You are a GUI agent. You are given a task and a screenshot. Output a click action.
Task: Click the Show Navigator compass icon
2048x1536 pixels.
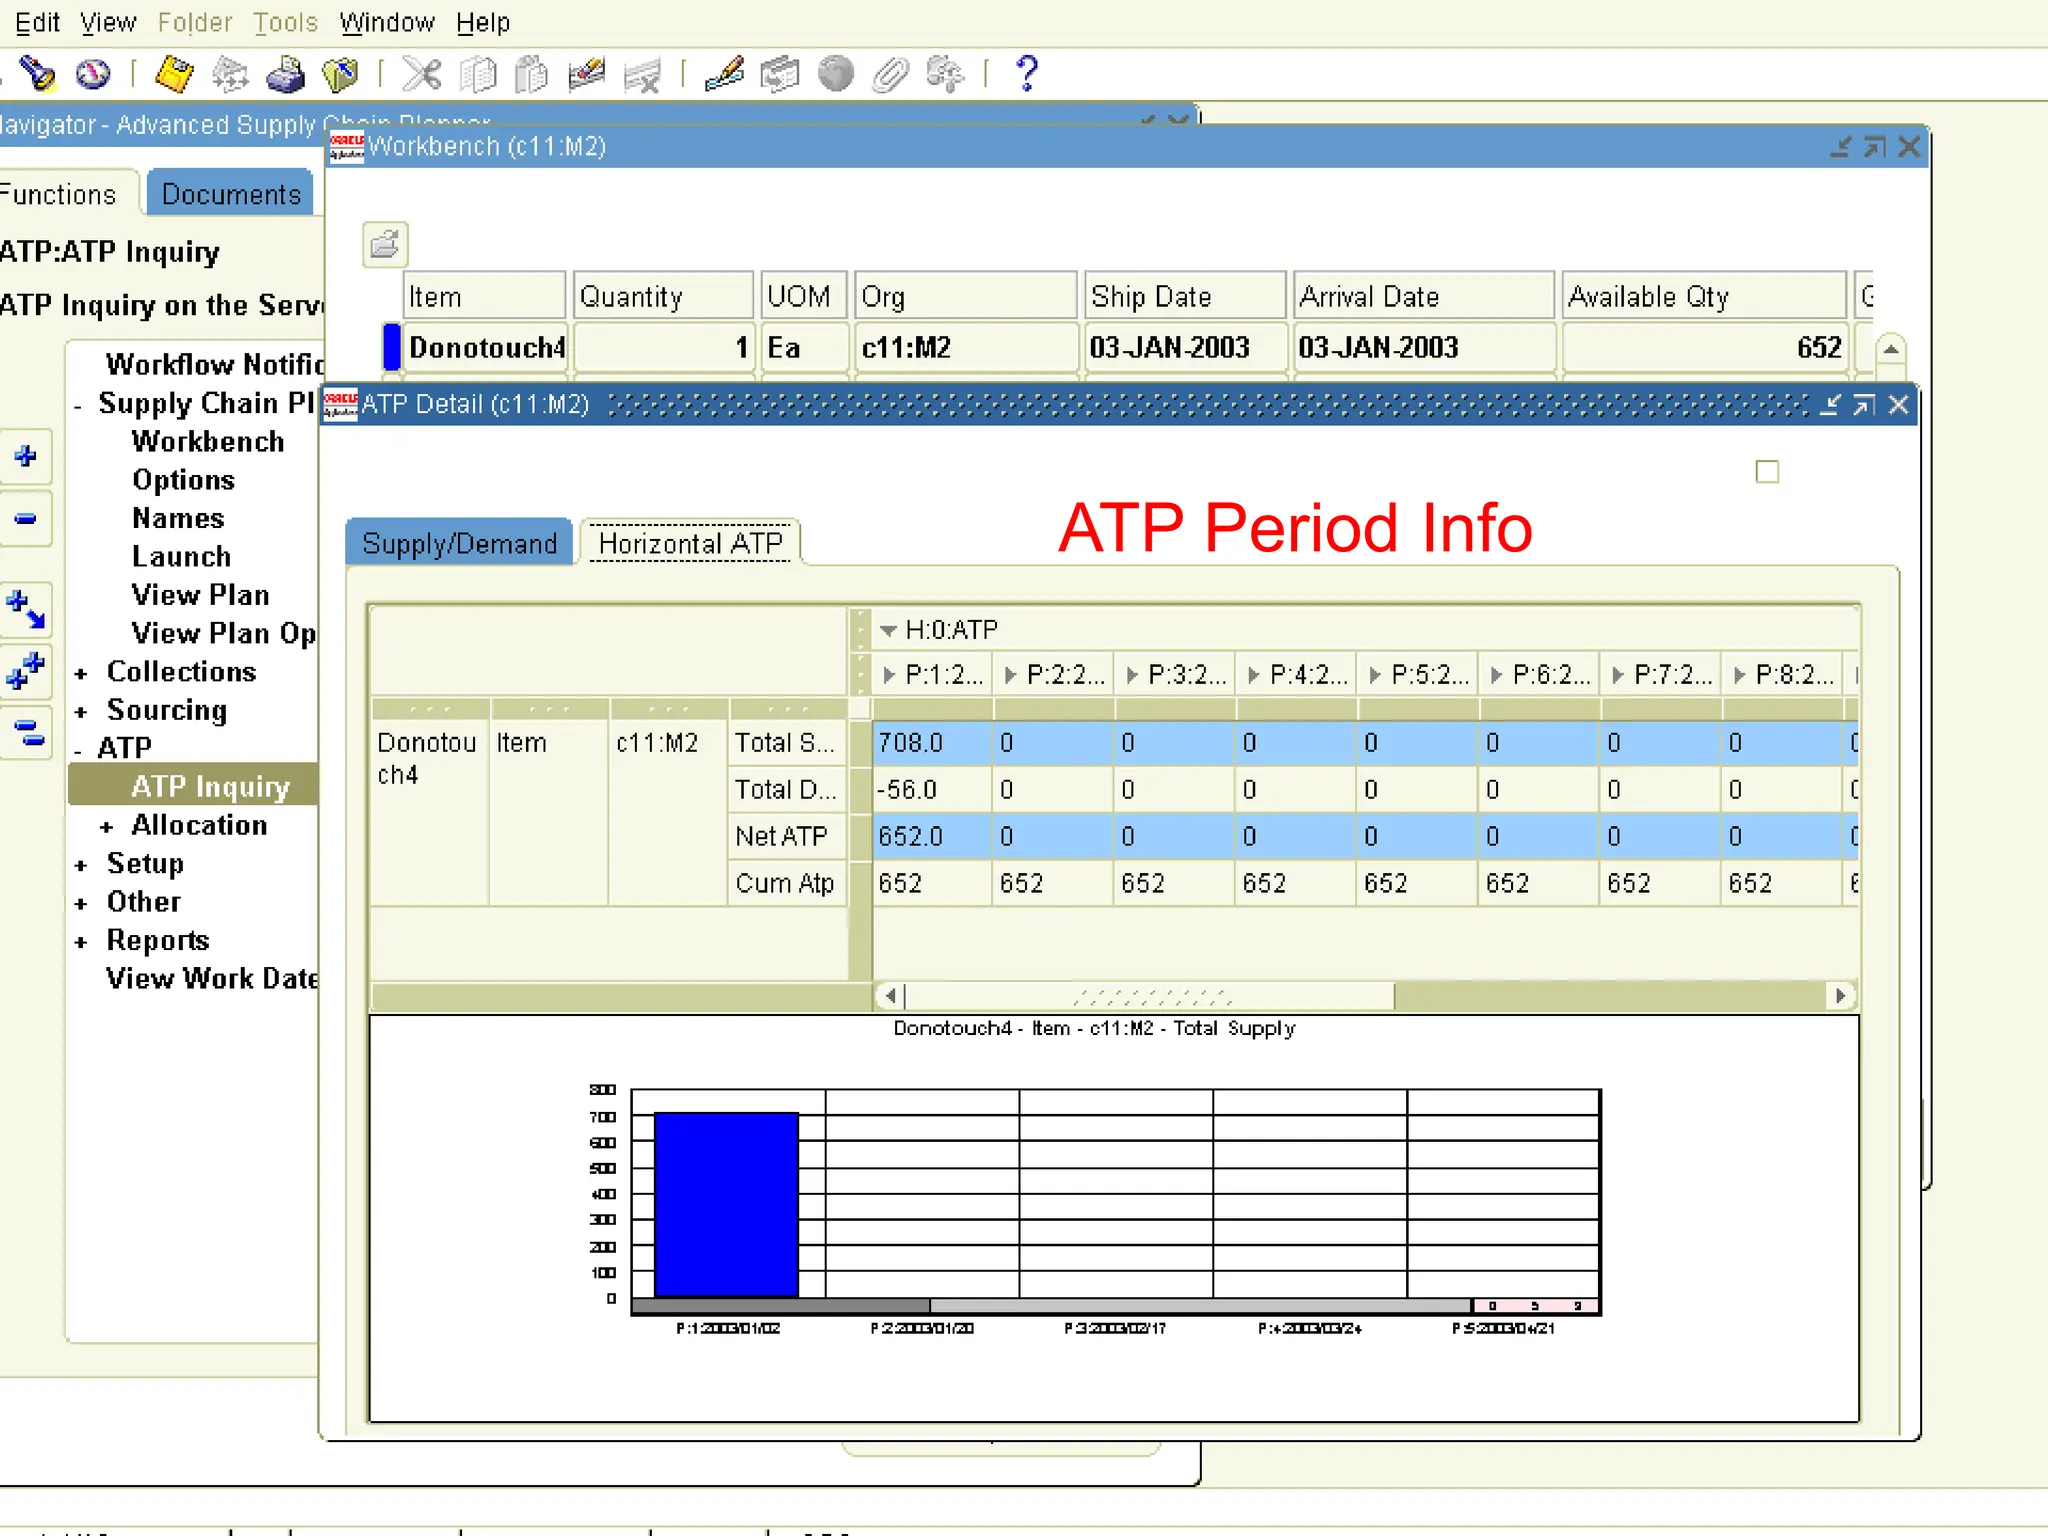(x=93, y=74)
